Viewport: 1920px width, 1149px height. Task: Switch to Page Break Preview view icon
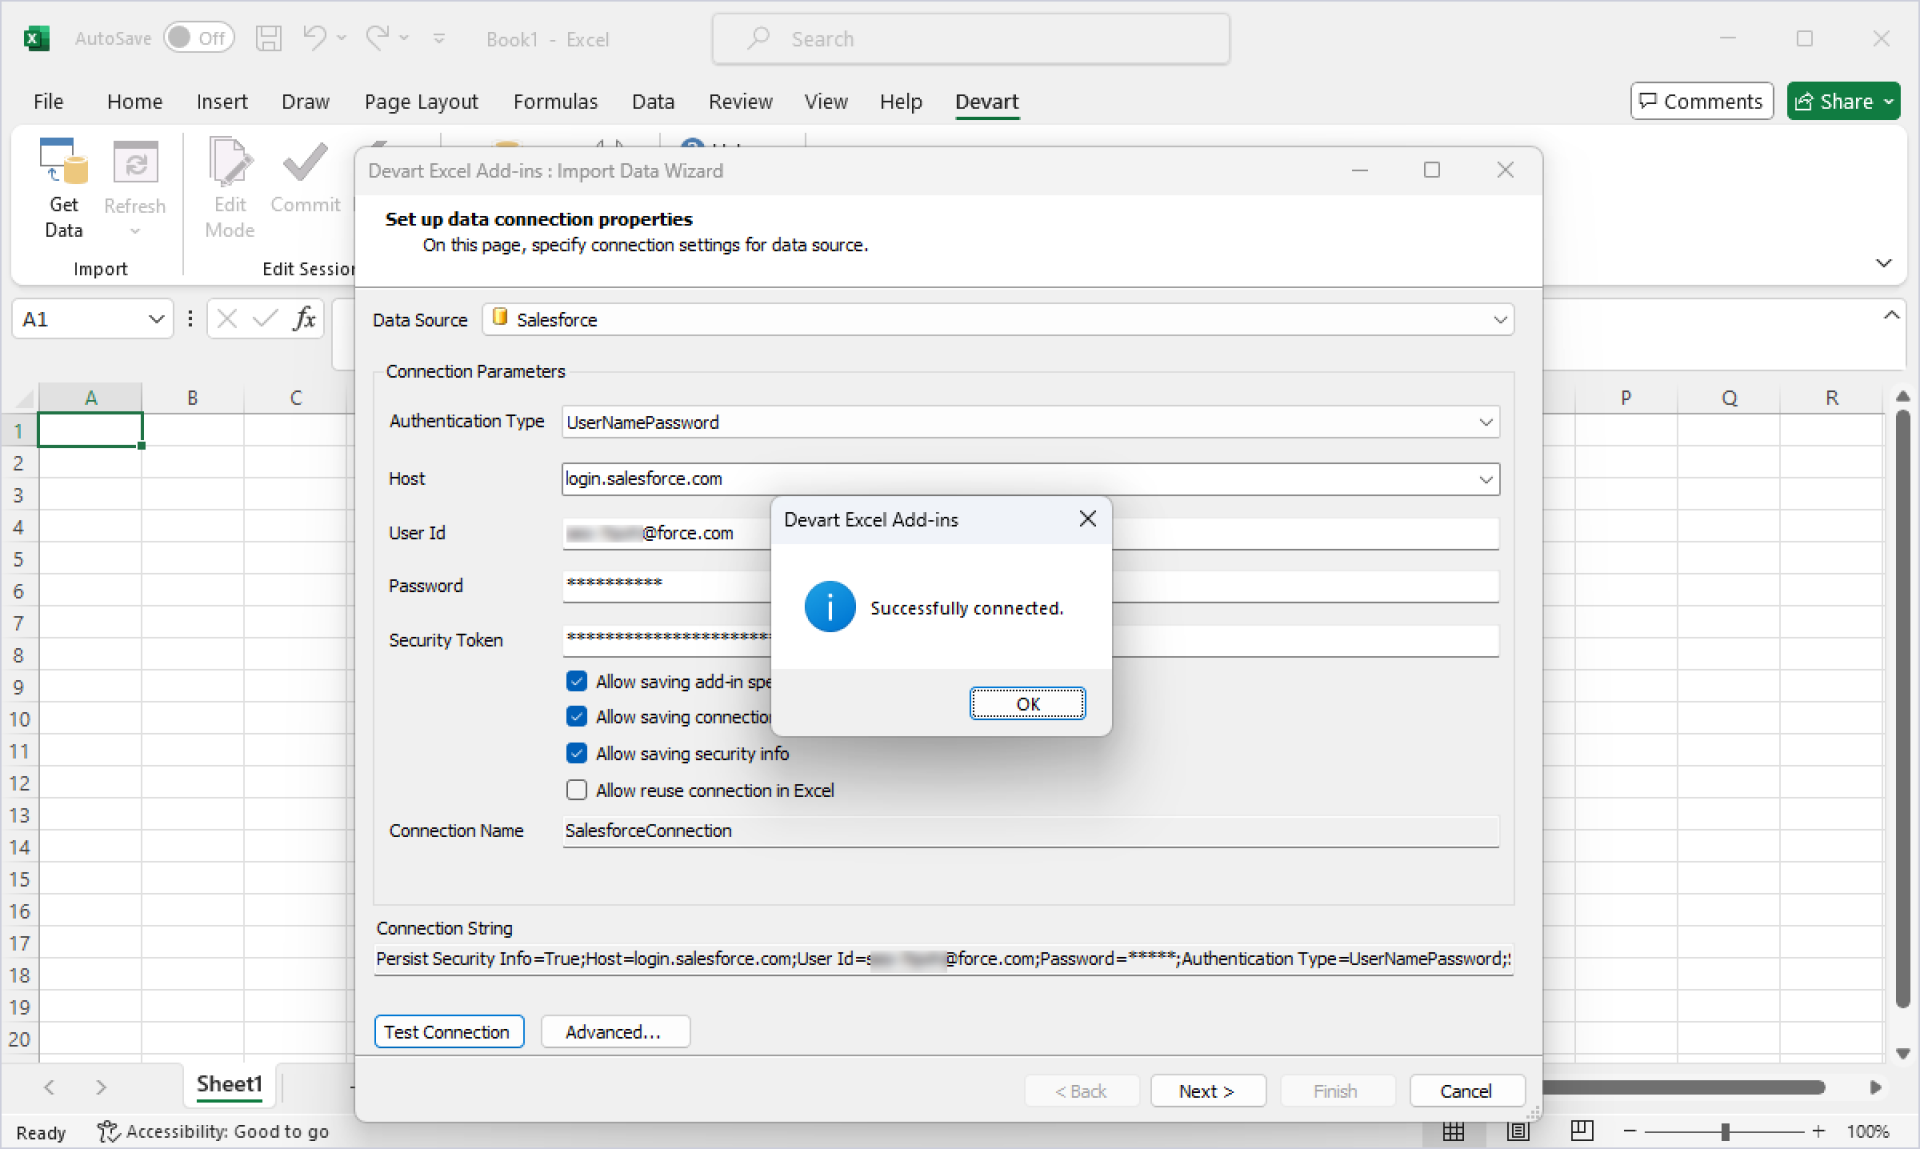[x=1582, y=1131]
